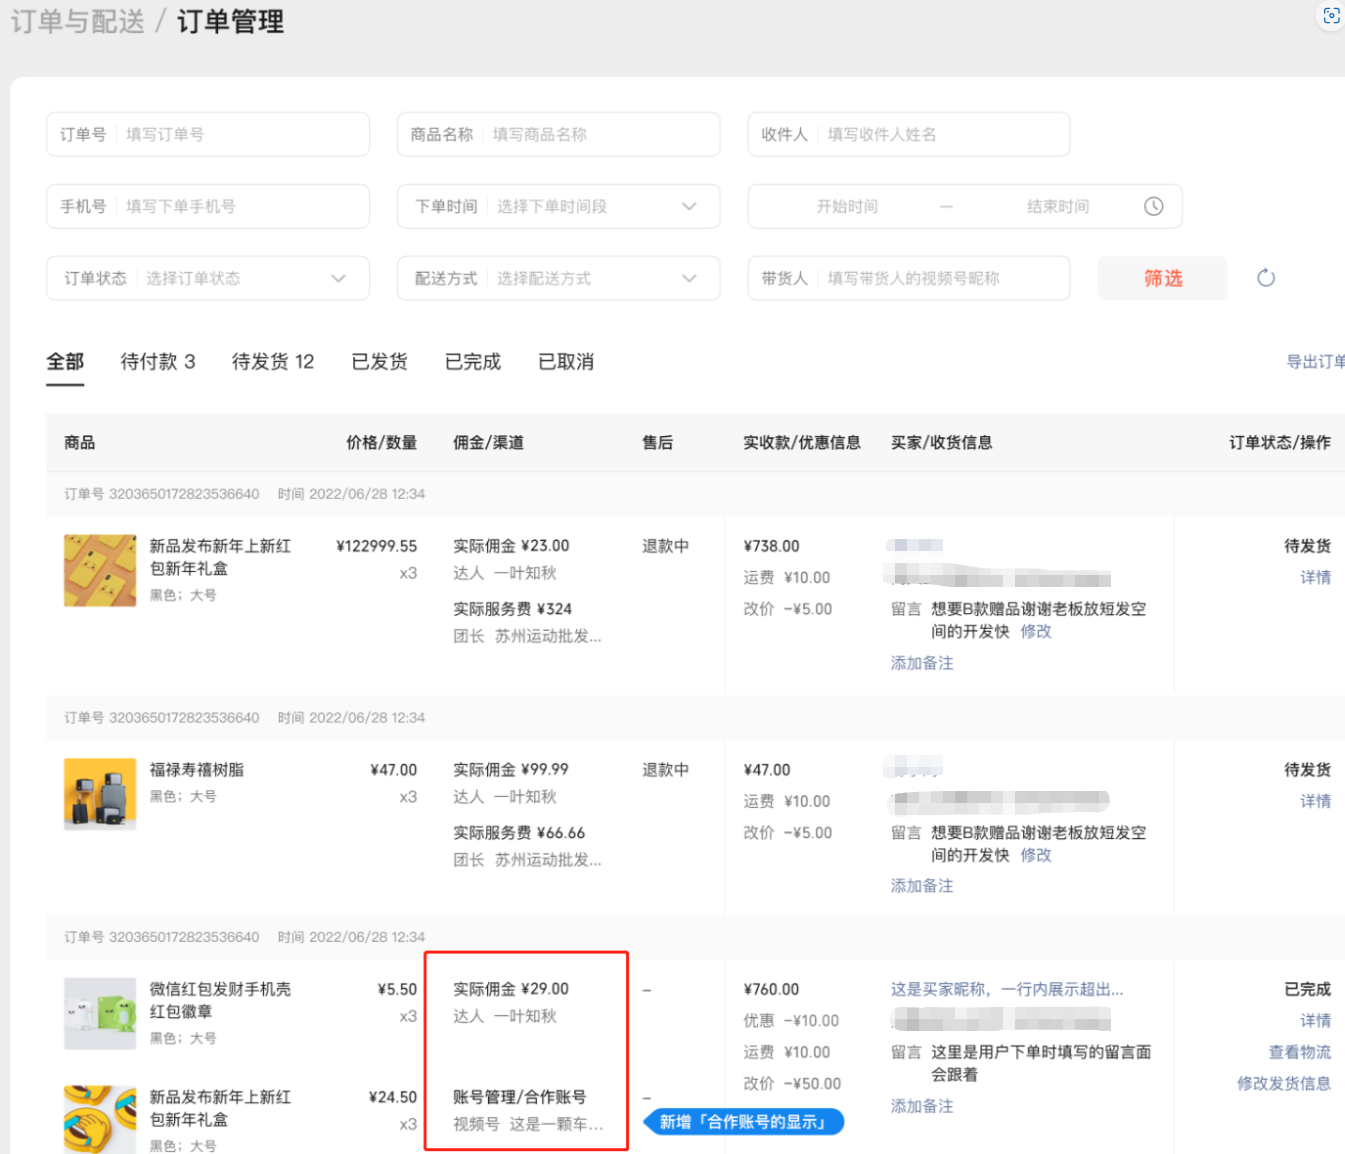Click the 带货人 input field
This screenshot has height=1154, width=1345.
tap(940, 278)
